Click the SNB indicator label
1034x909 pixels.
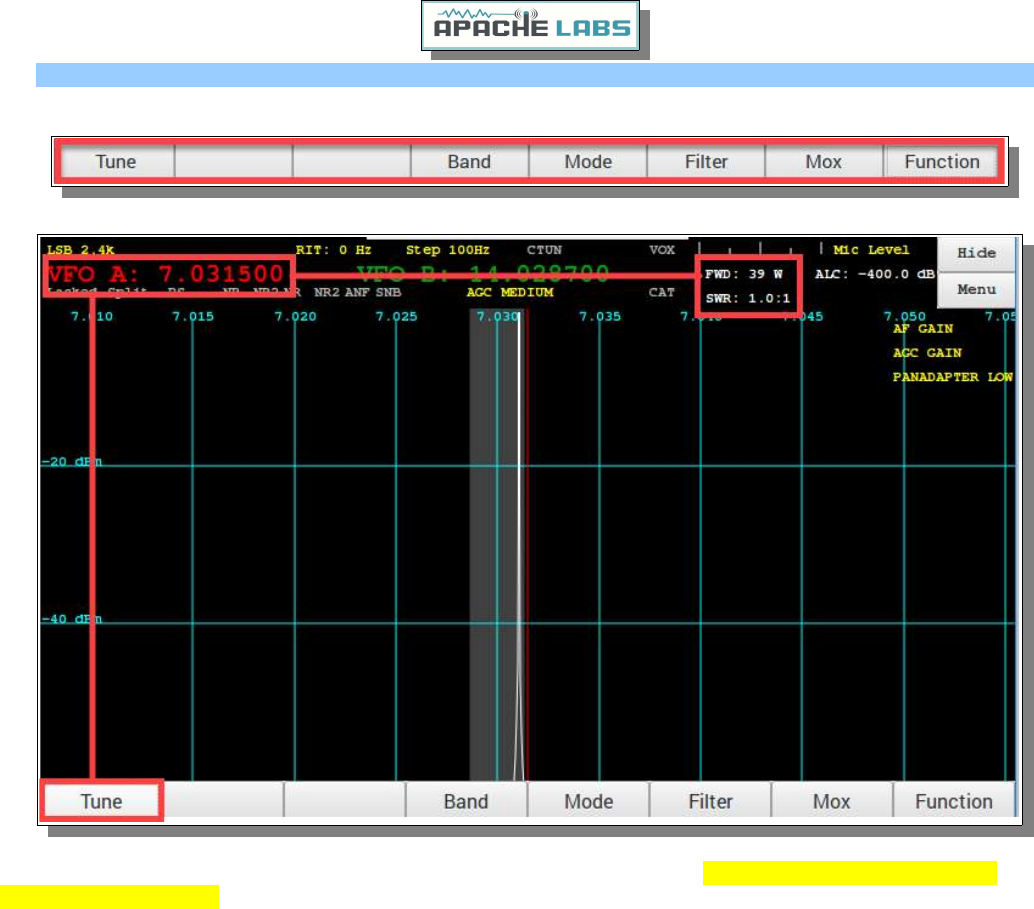click(388, 292)
